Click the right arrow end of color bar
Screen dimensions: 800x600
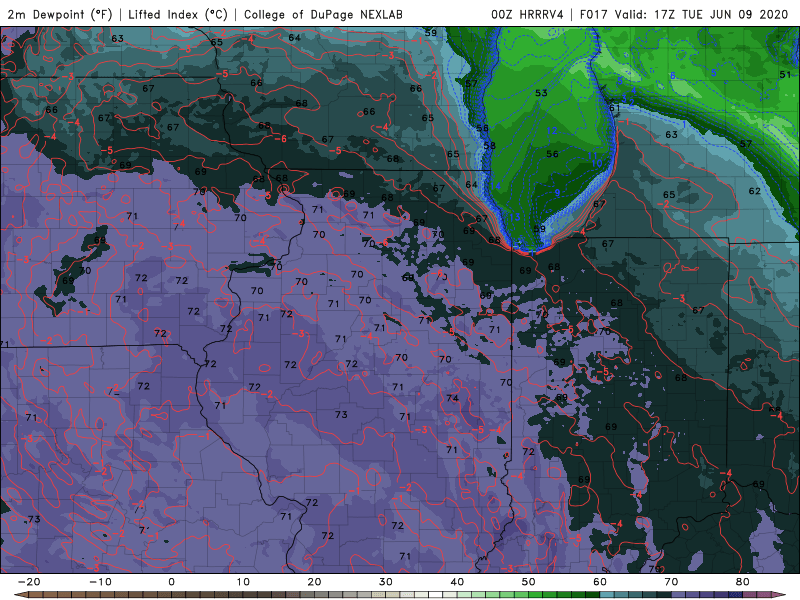click(x=780, y=595)
